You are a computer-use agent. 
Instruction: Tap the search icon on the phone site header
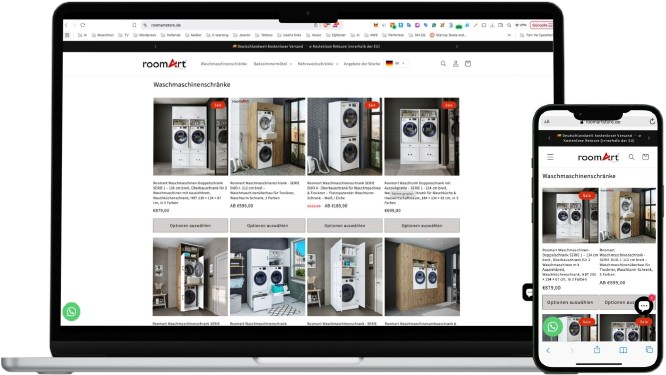pos(631,157)
